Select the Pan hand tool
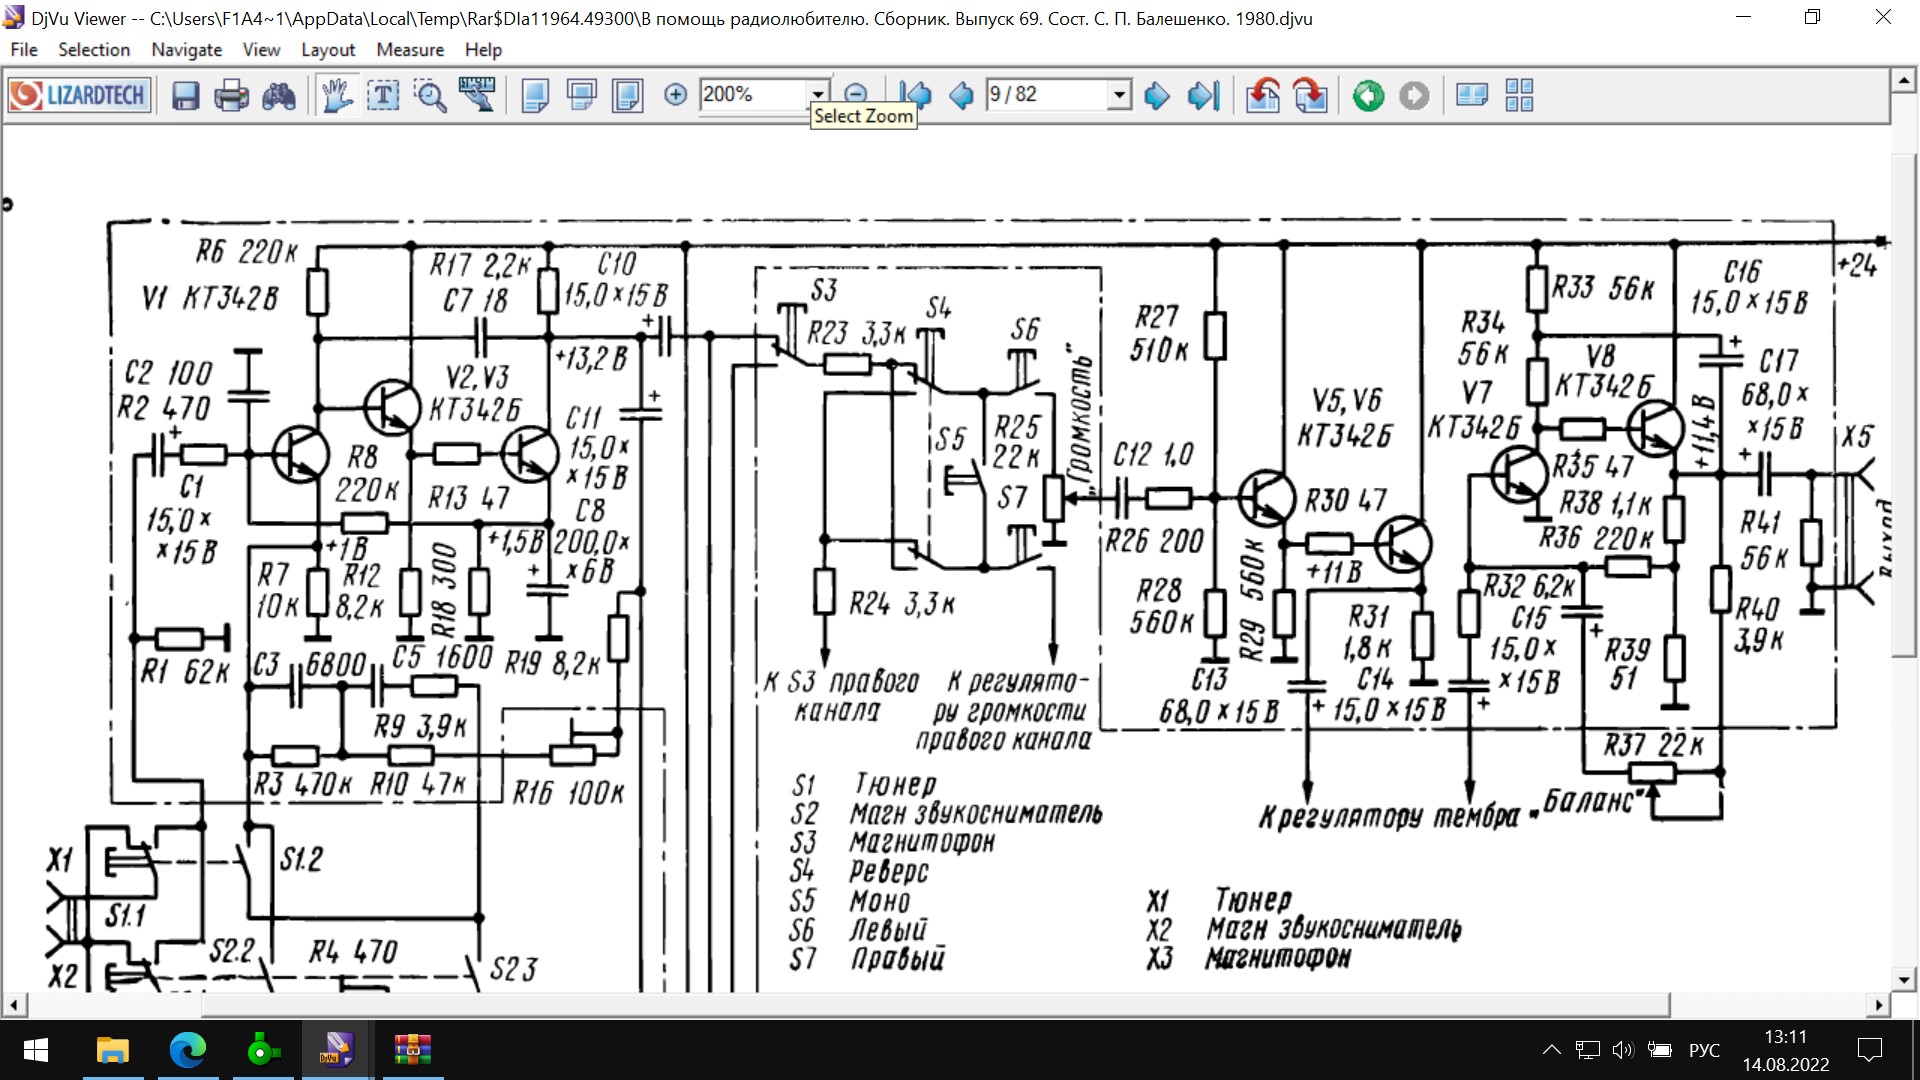Viewport: 1920px width, 1080px height. [x=337, y=96]
